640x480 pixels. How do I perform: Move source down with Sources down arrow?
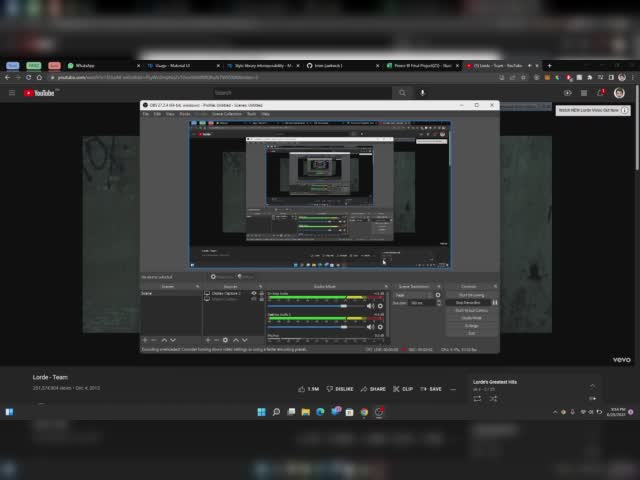coord(245,340)
